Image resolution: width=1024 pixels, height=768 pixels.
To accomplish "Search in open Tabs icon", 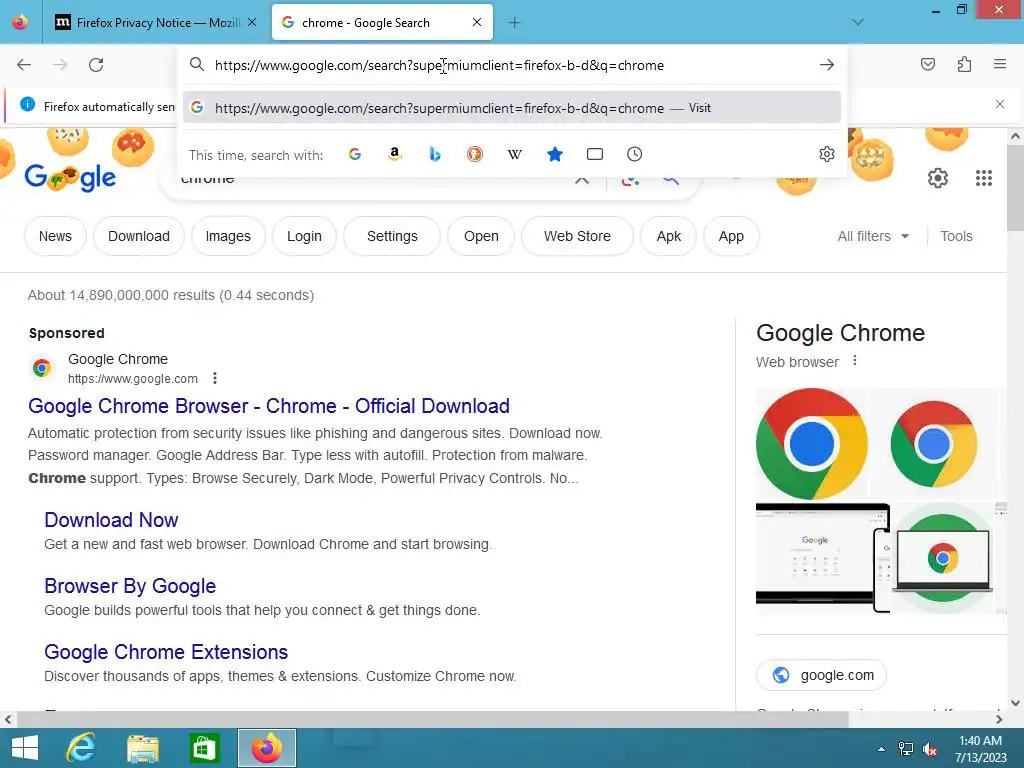I will [594, 154].
